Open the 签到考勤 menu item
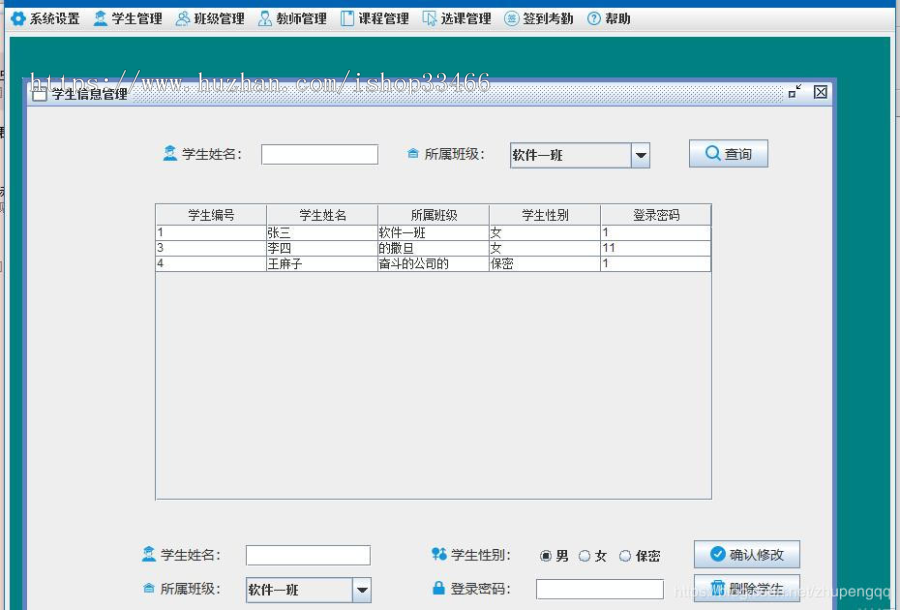The height and width of the screenshot is (610, 900). (544, 17)
